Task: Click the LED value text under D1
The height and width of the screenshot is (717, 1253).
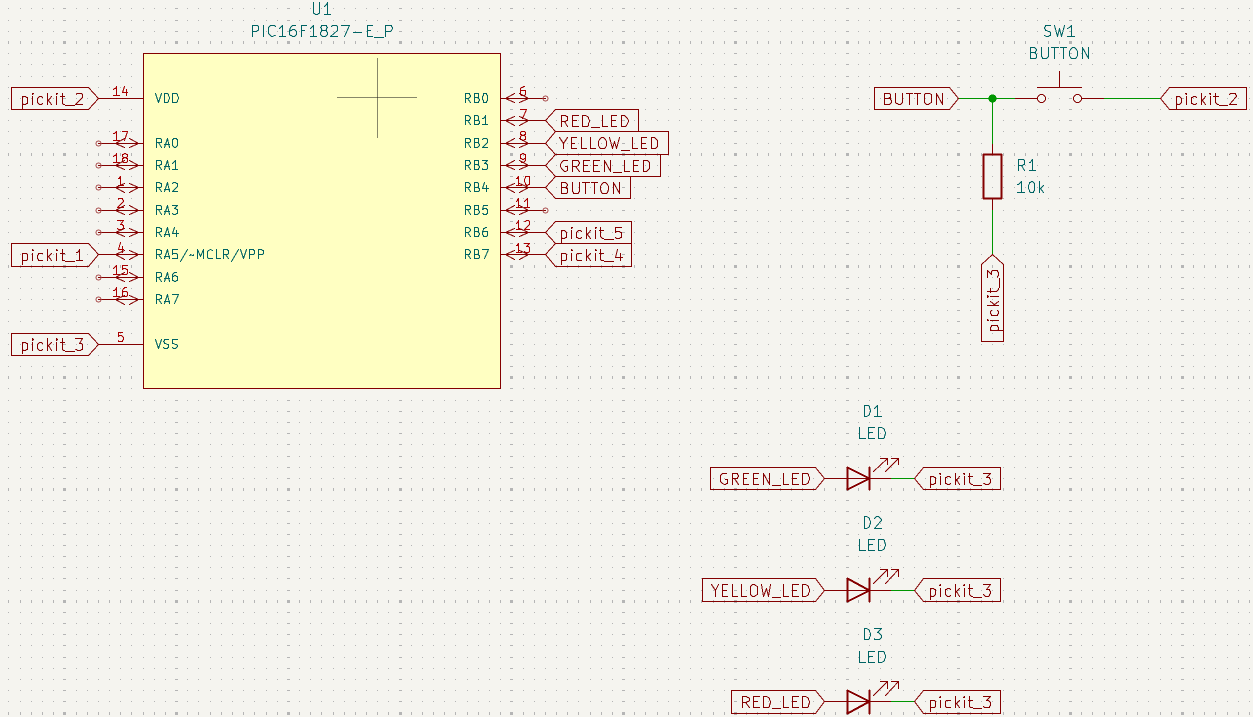Action: pos(872,434)
